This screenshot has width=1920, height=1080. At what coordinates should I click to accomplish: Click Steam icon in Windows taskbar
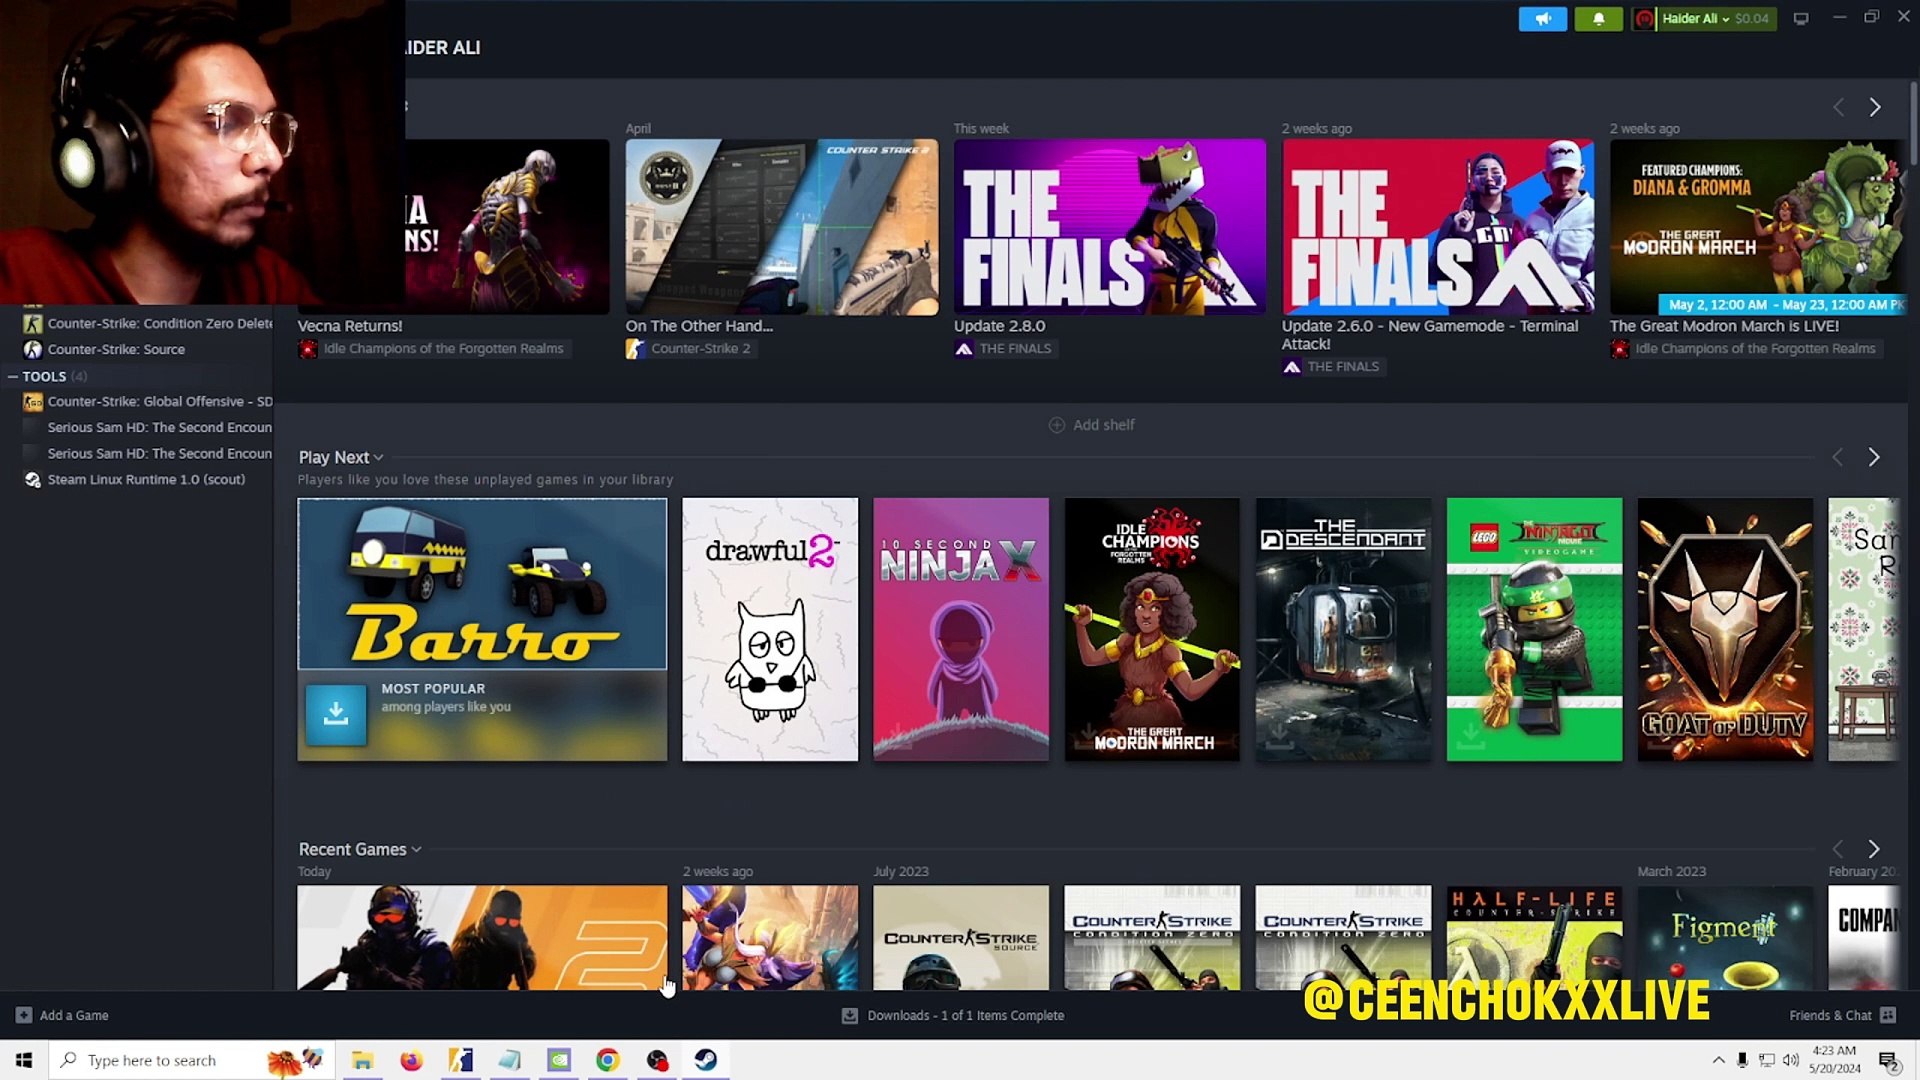click(706, 1060)
